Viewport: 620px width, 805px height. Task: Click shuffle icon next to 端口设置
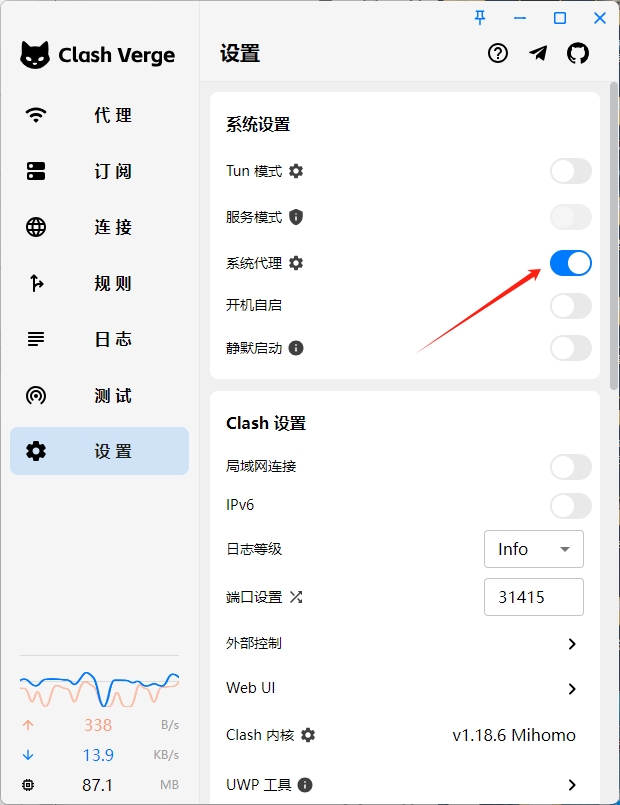(x=296, y=597)
